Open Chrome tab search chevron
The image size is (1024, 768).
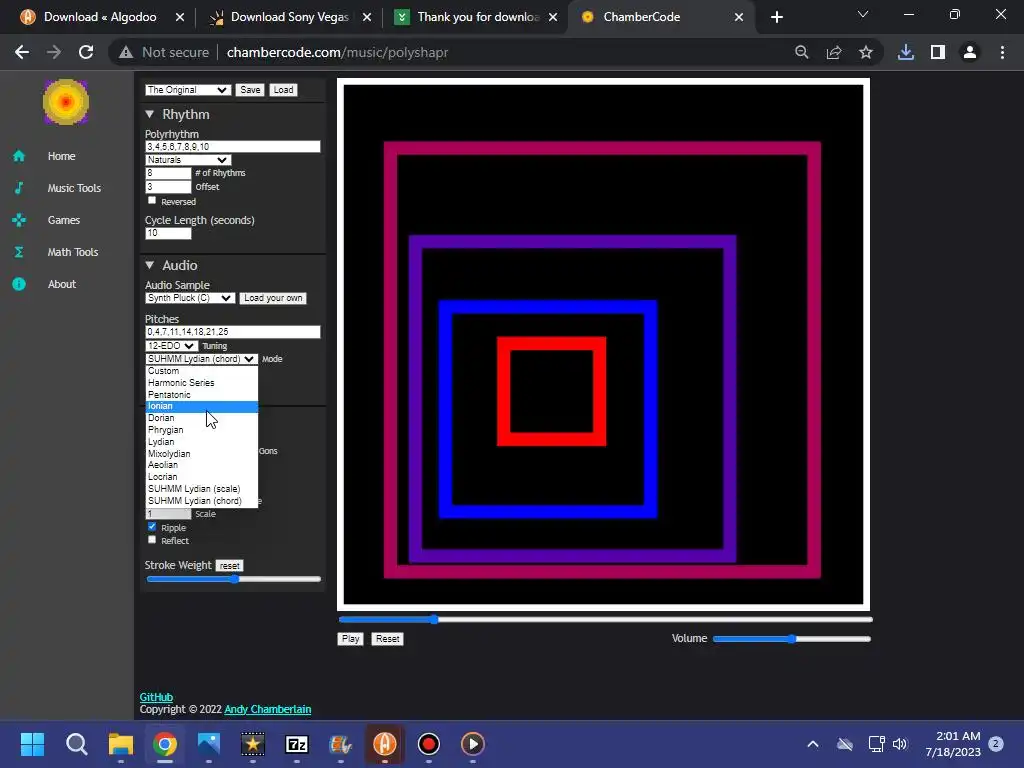863,14
